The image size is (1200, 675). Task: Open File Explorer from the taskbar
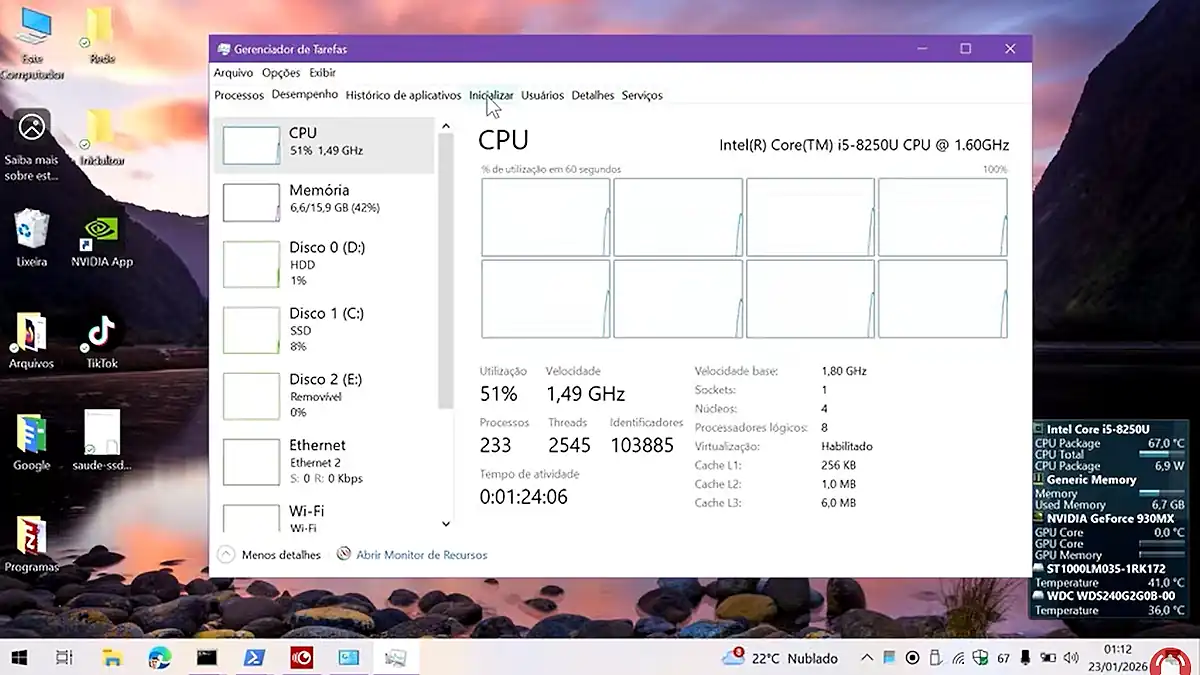click(x=113, y=657)
